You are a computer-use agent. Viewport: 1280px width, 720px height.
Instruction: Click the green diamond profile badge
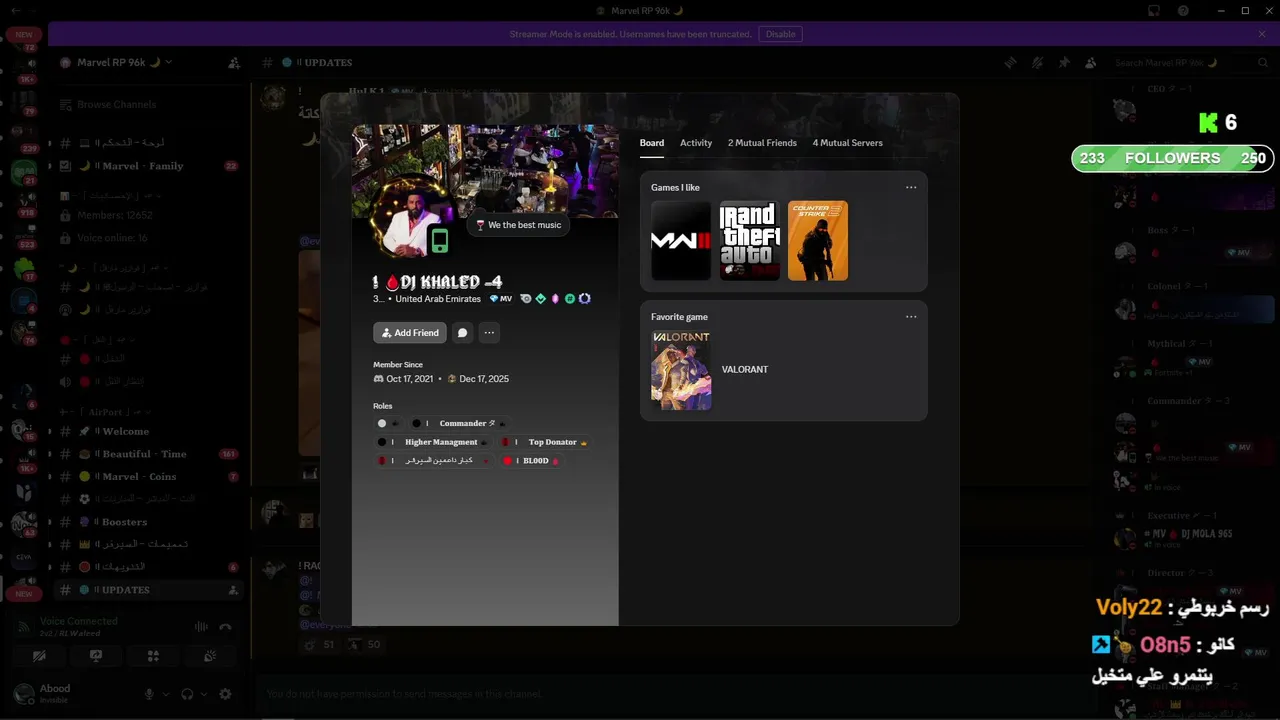click(540, 299)
